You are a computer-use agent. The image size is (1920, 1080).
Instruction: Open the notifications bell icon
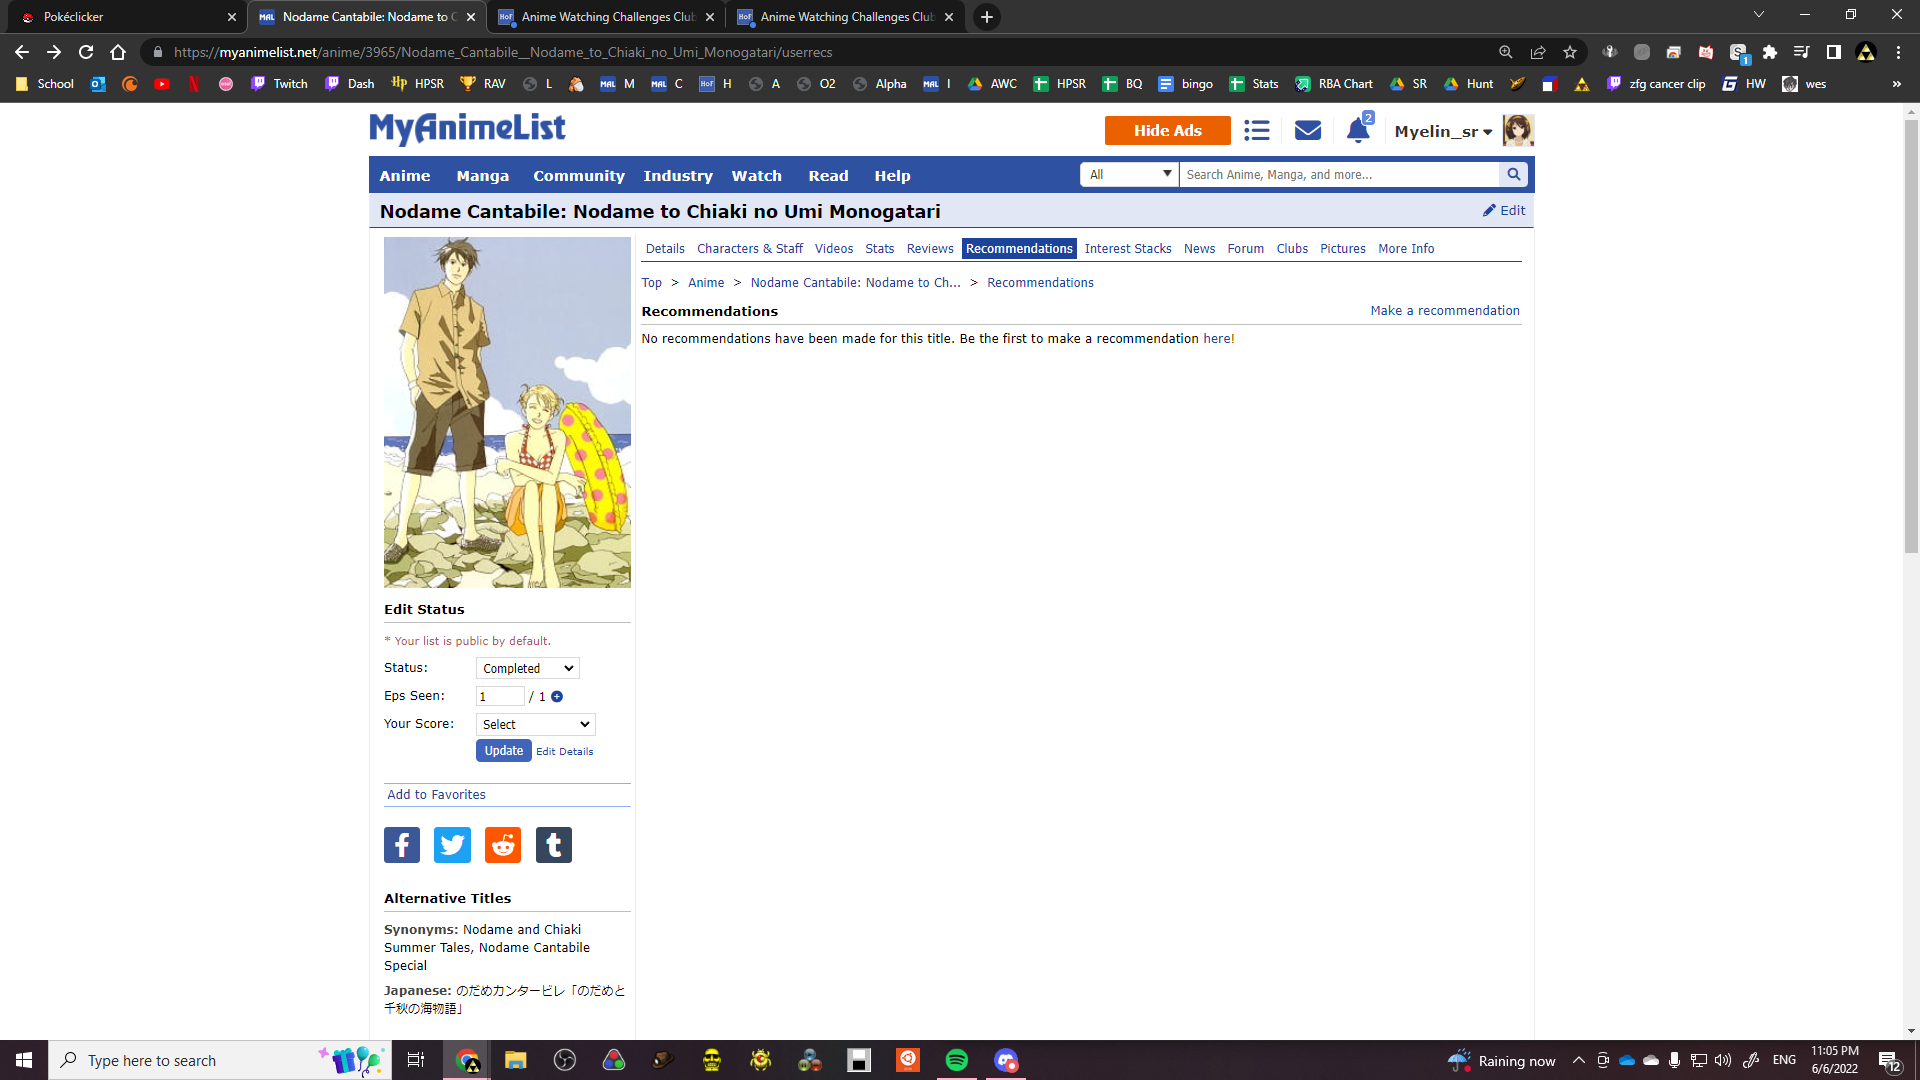[x=1357, y=131]
